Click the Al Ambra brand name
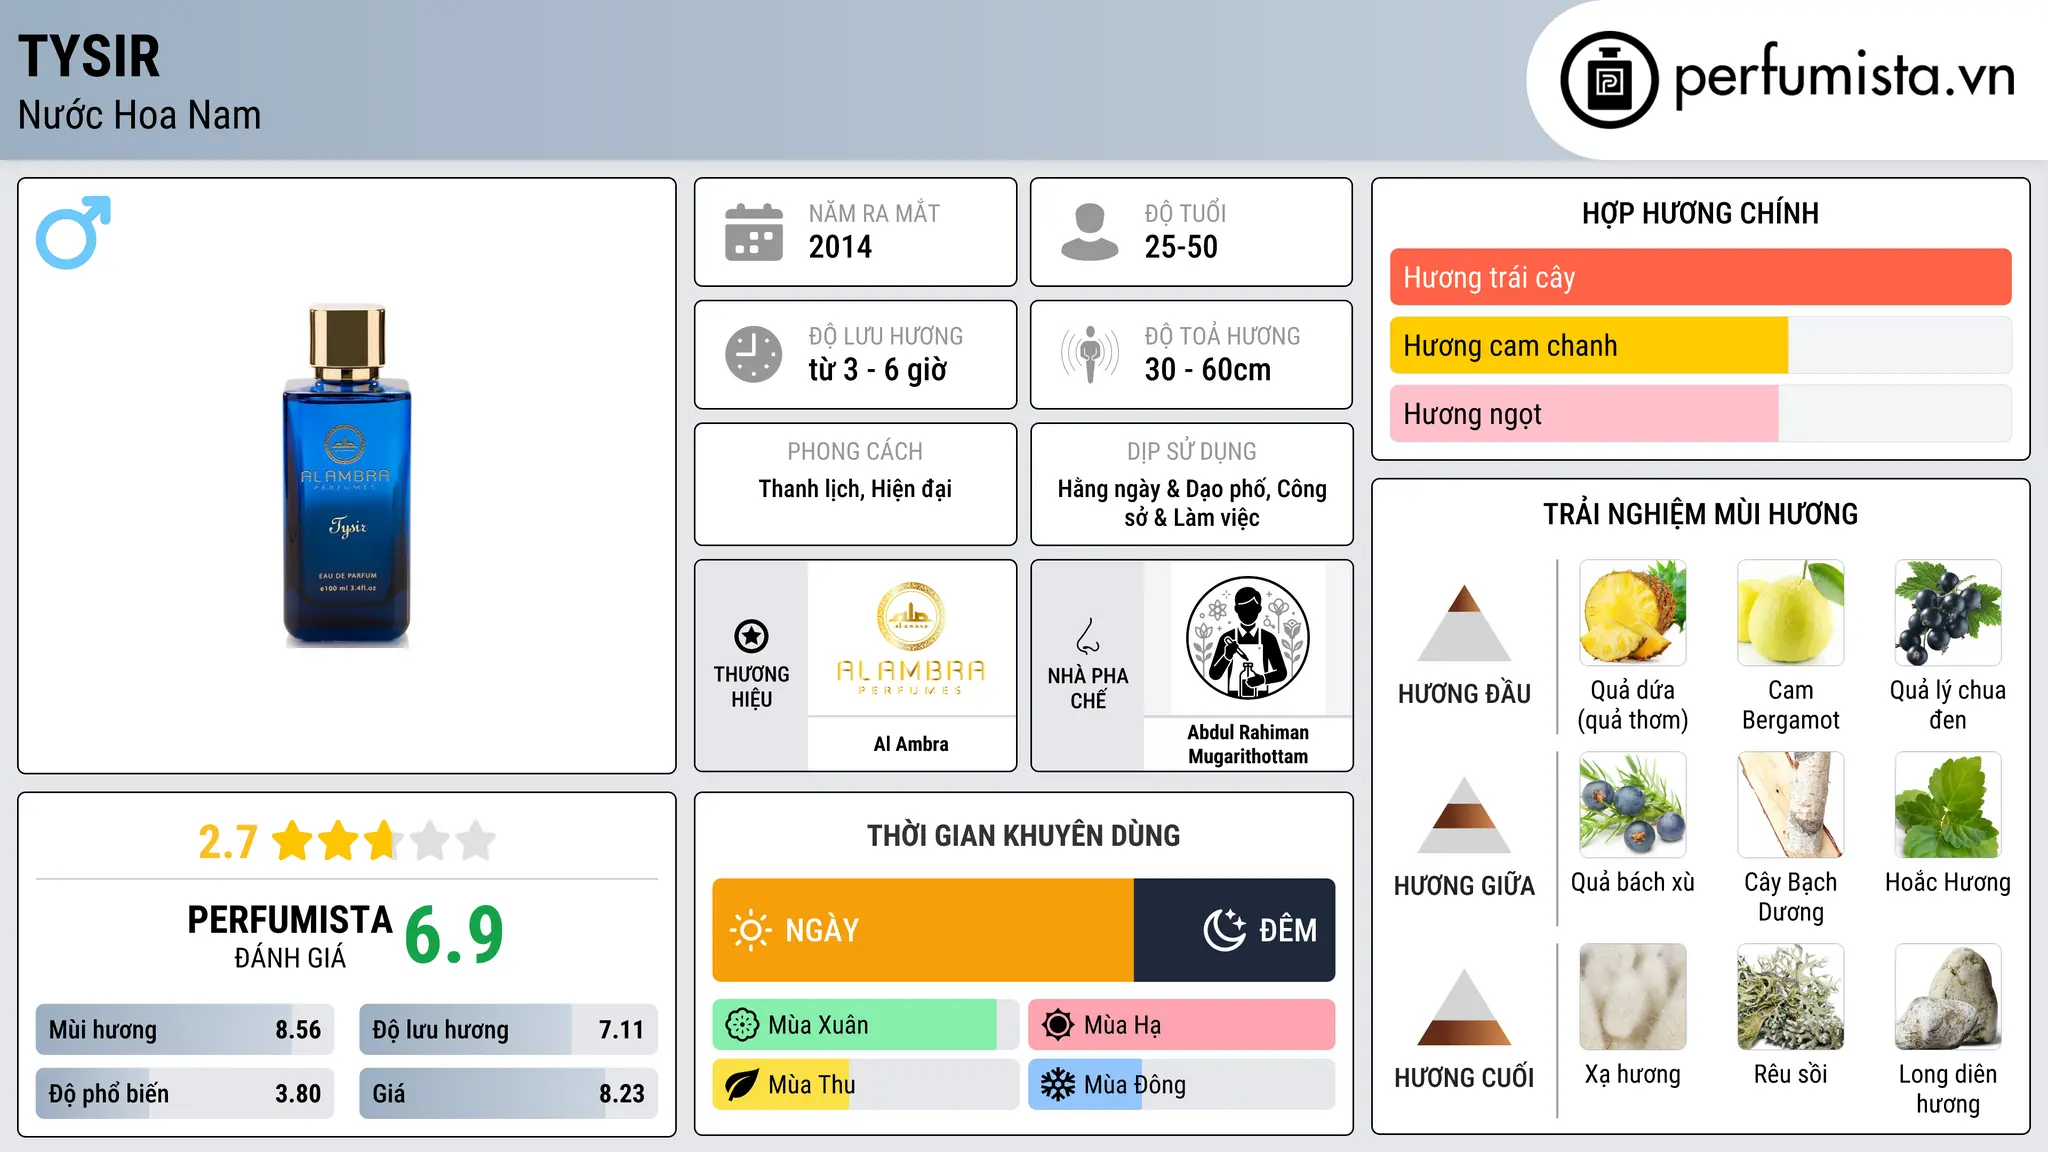This screenshot has height=1152, width=2048. click(910, 744)
